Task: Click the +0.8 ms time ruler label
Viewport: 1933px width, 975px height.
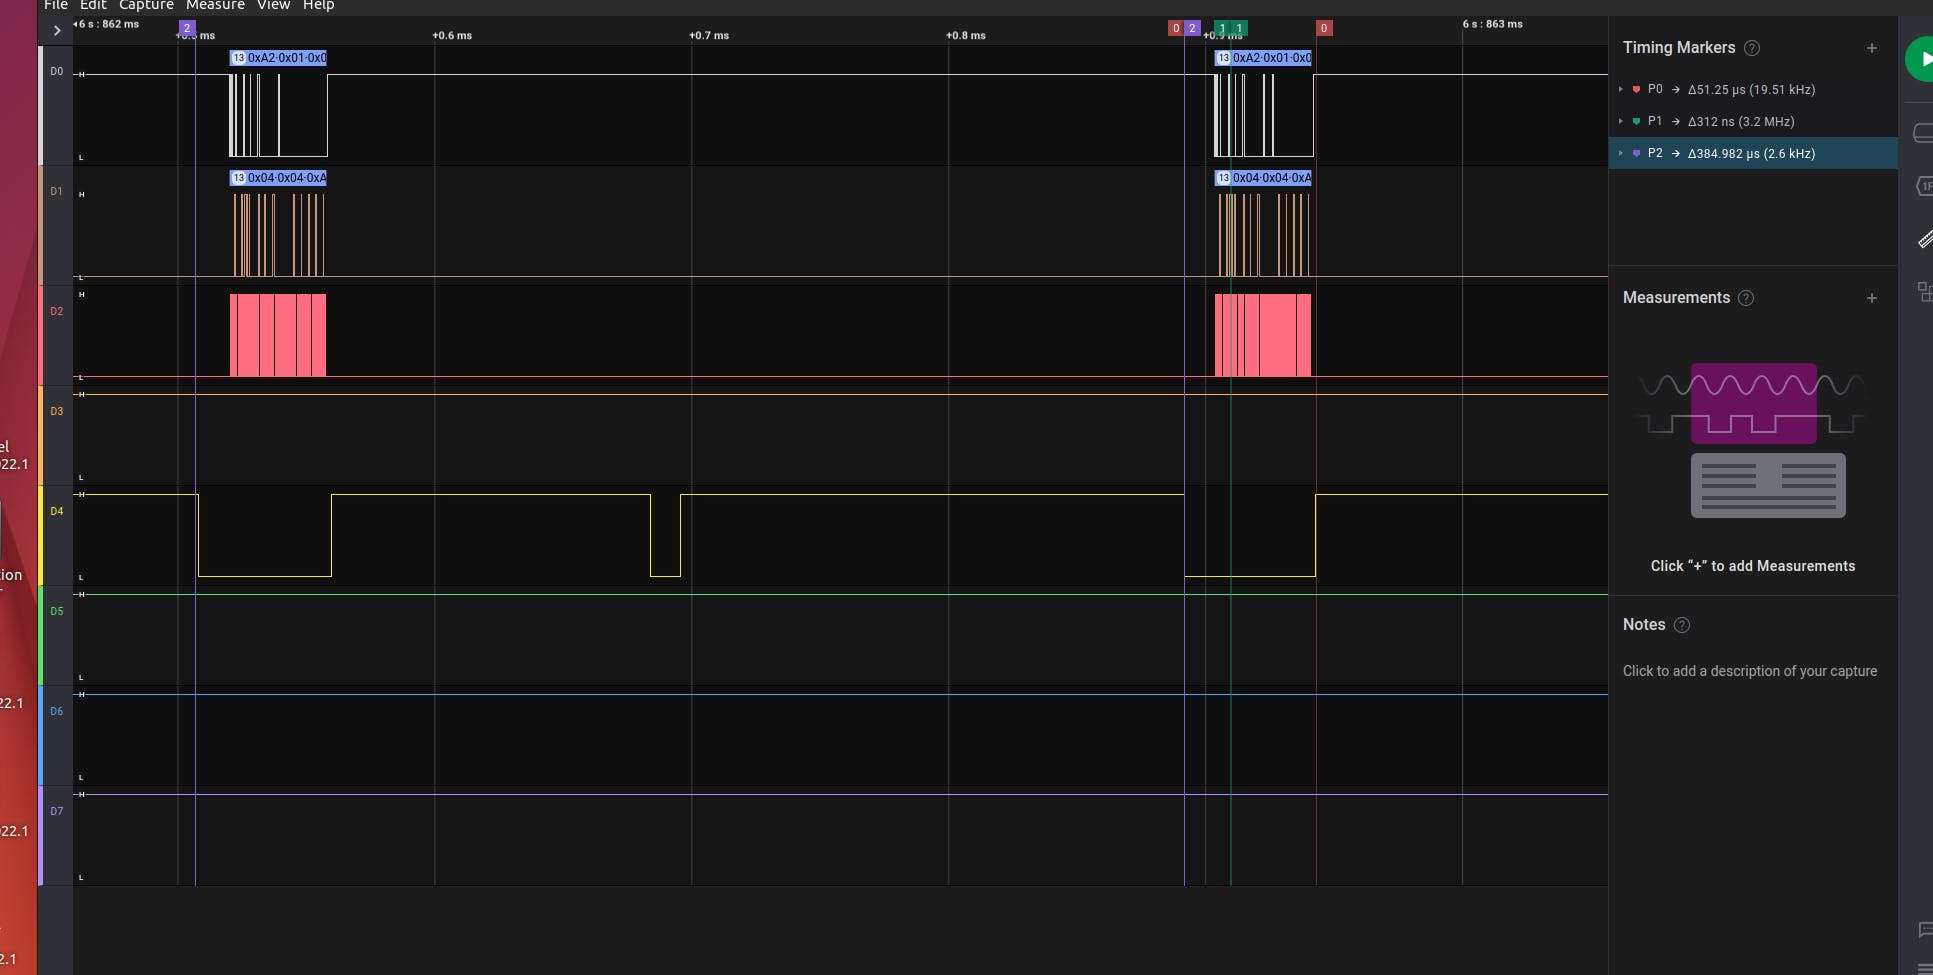Action: [966, 35]
